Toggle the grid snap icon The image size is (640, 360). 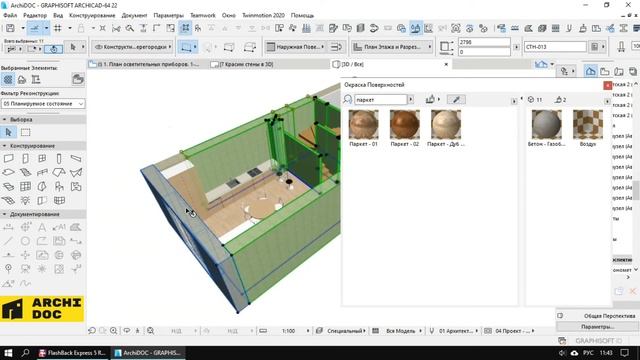coord(58,28)
